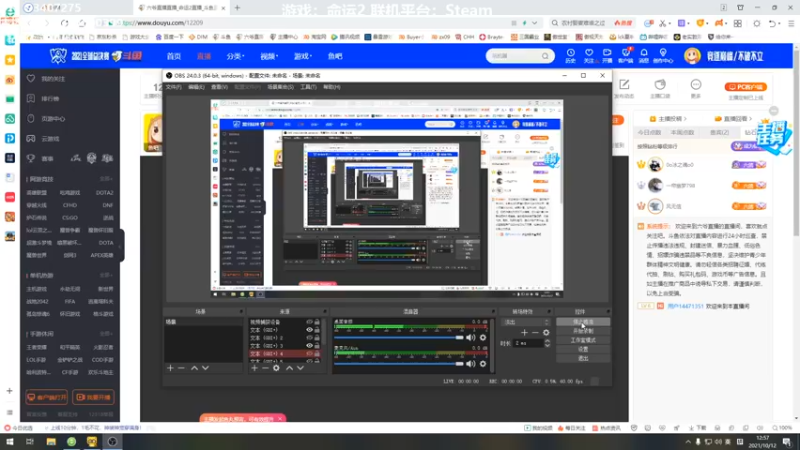
Task: Click the orange PC客户端 button
Action: click(745, 87)
